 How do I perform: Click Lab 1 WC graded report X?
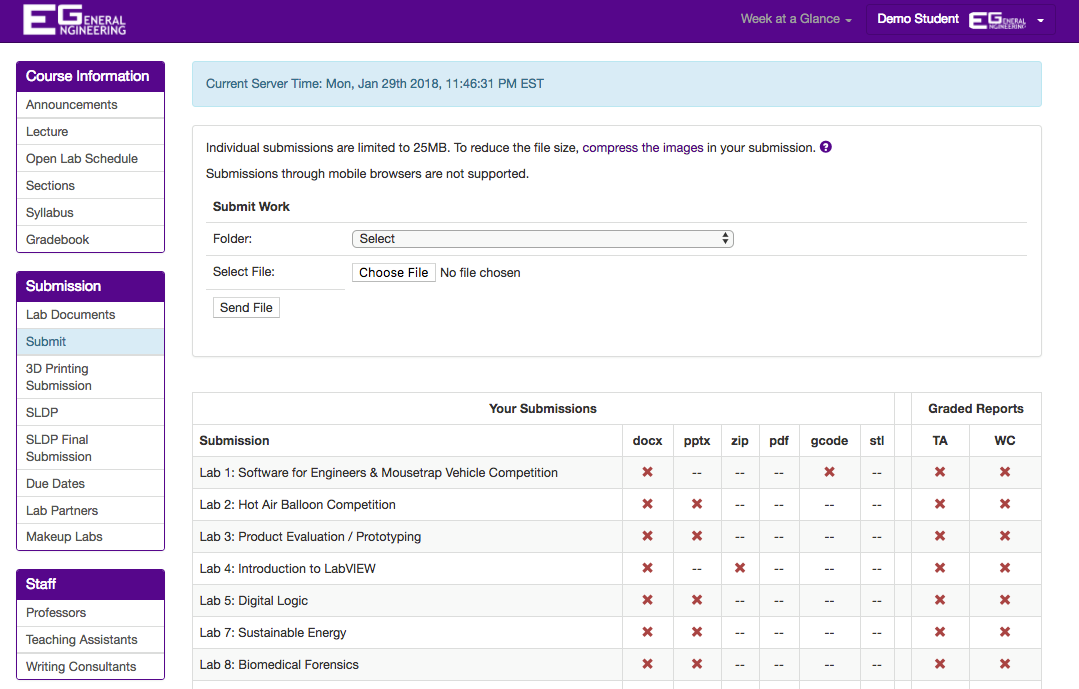tap(1005, 472)
